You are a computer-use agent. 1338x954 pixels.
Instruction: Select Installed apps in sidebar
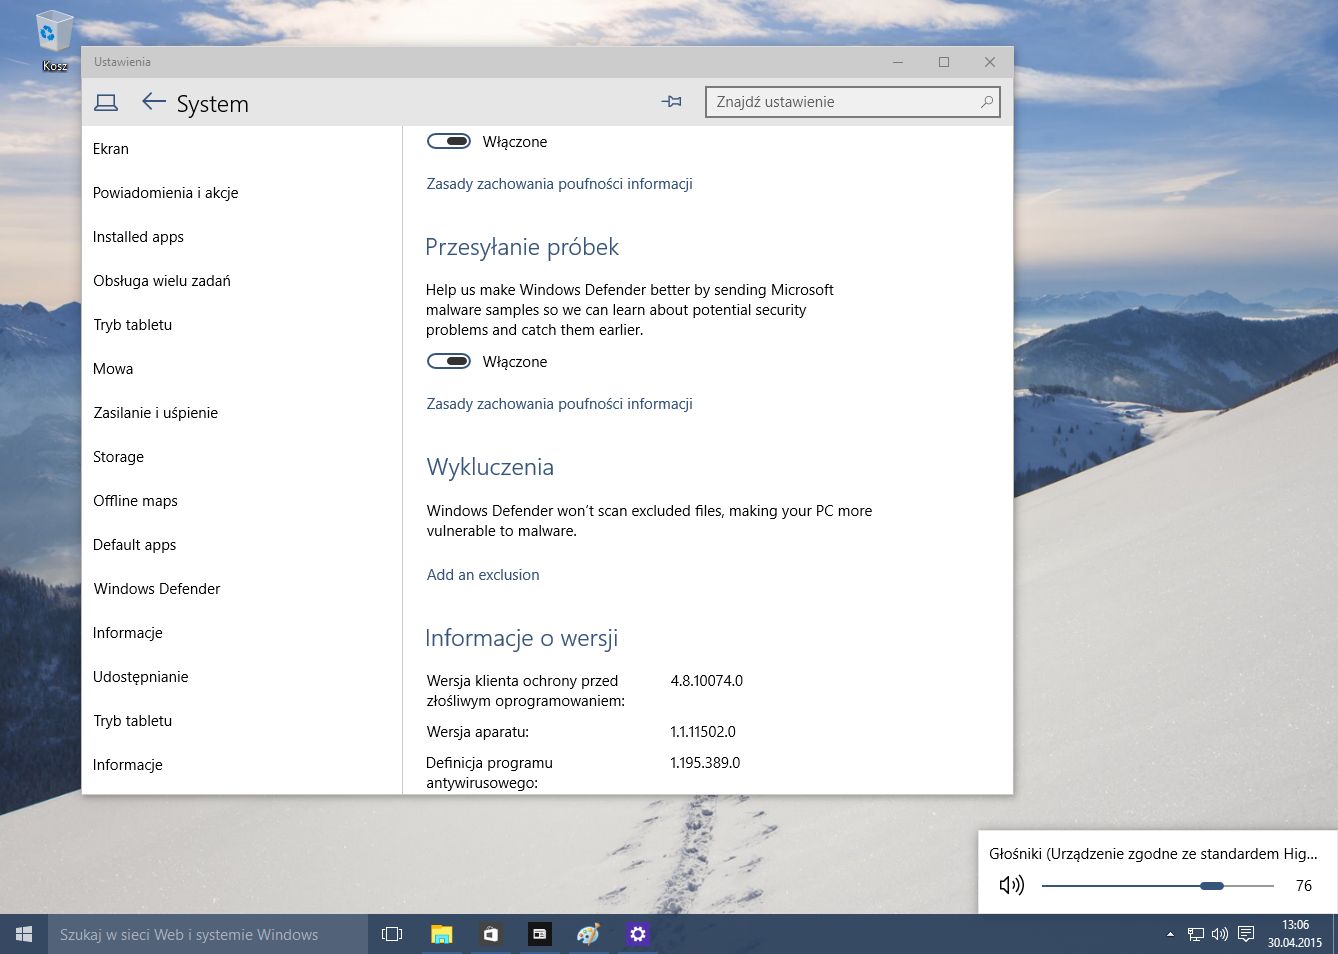pyautogui.click(x=138, y=236)
